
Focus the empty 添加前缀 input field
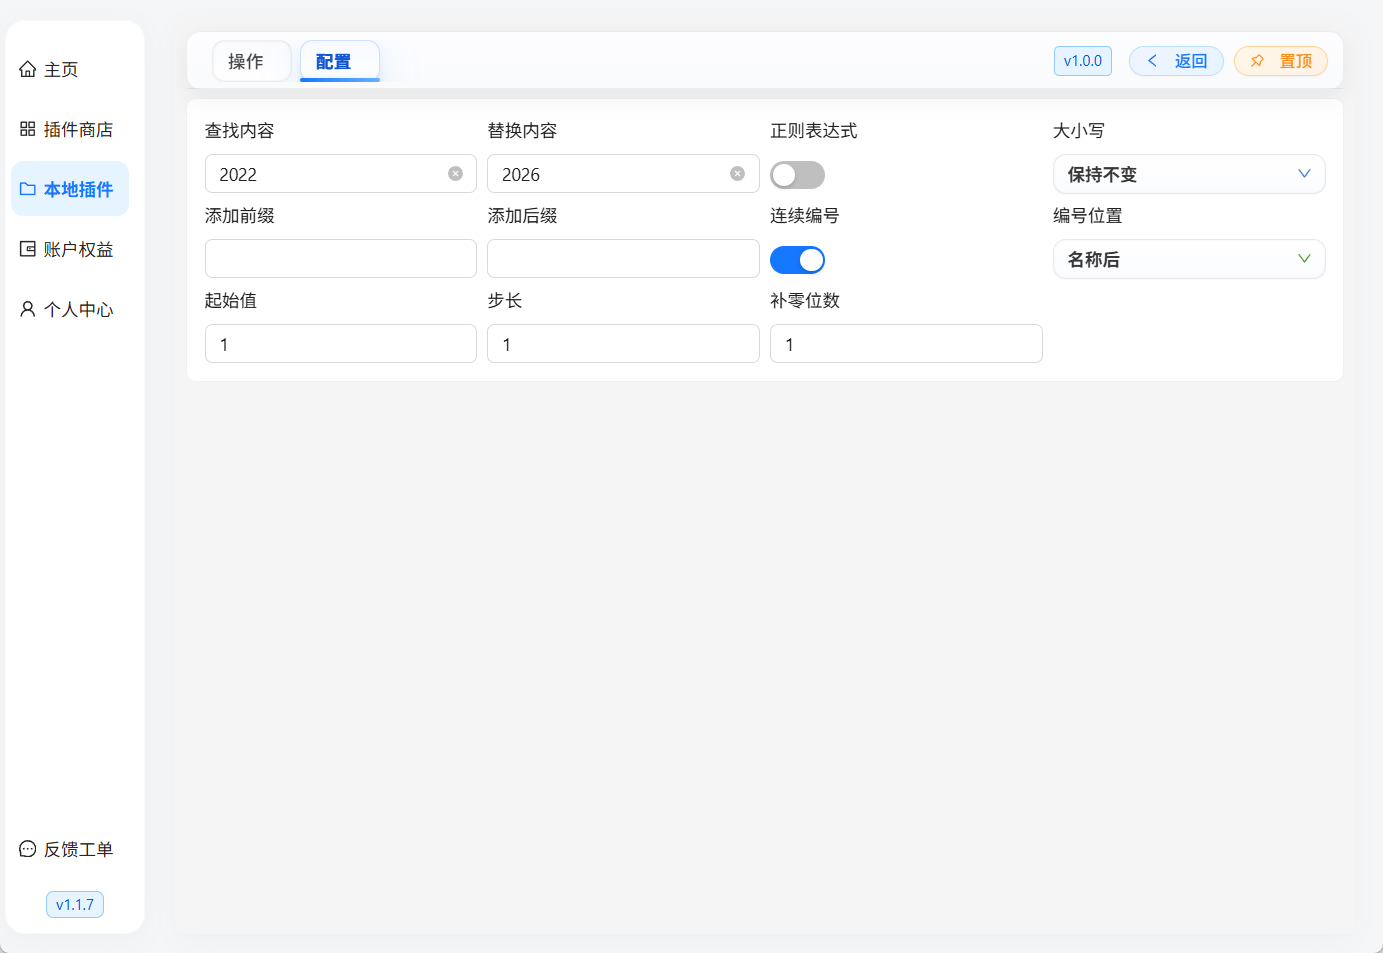(x=341, y=259)
